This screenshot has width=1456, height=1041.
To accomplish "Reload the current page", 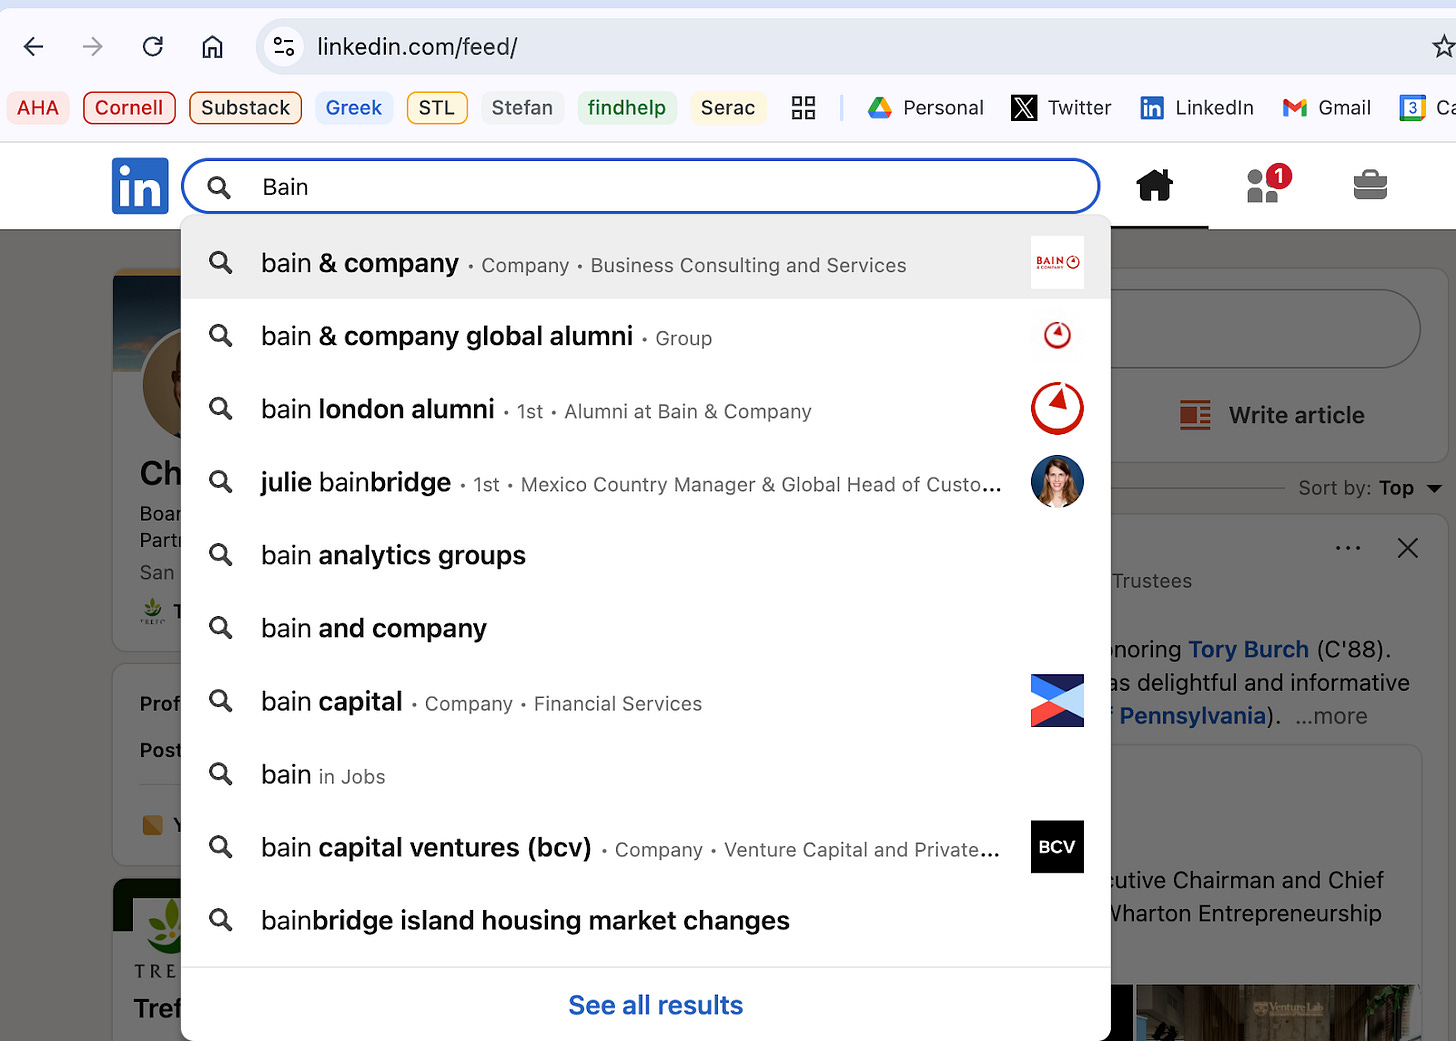I will click(152, 46).
